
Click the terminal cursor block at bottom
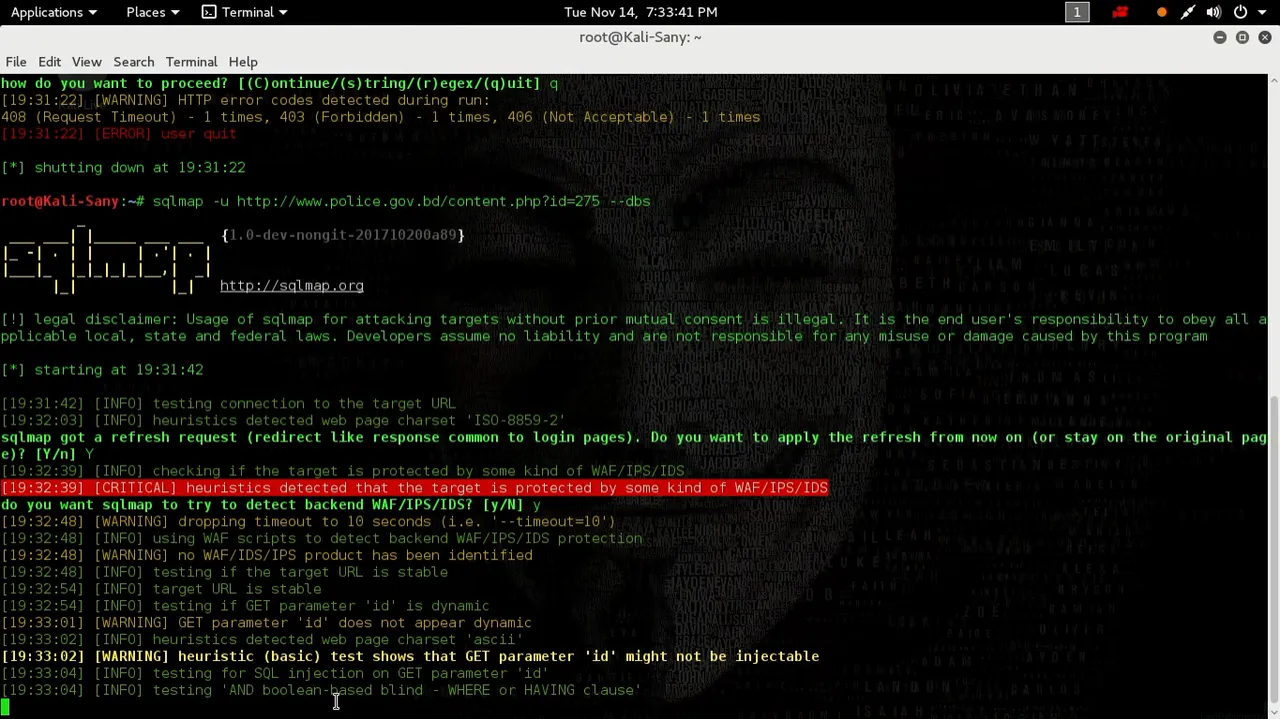pos(5,707)
